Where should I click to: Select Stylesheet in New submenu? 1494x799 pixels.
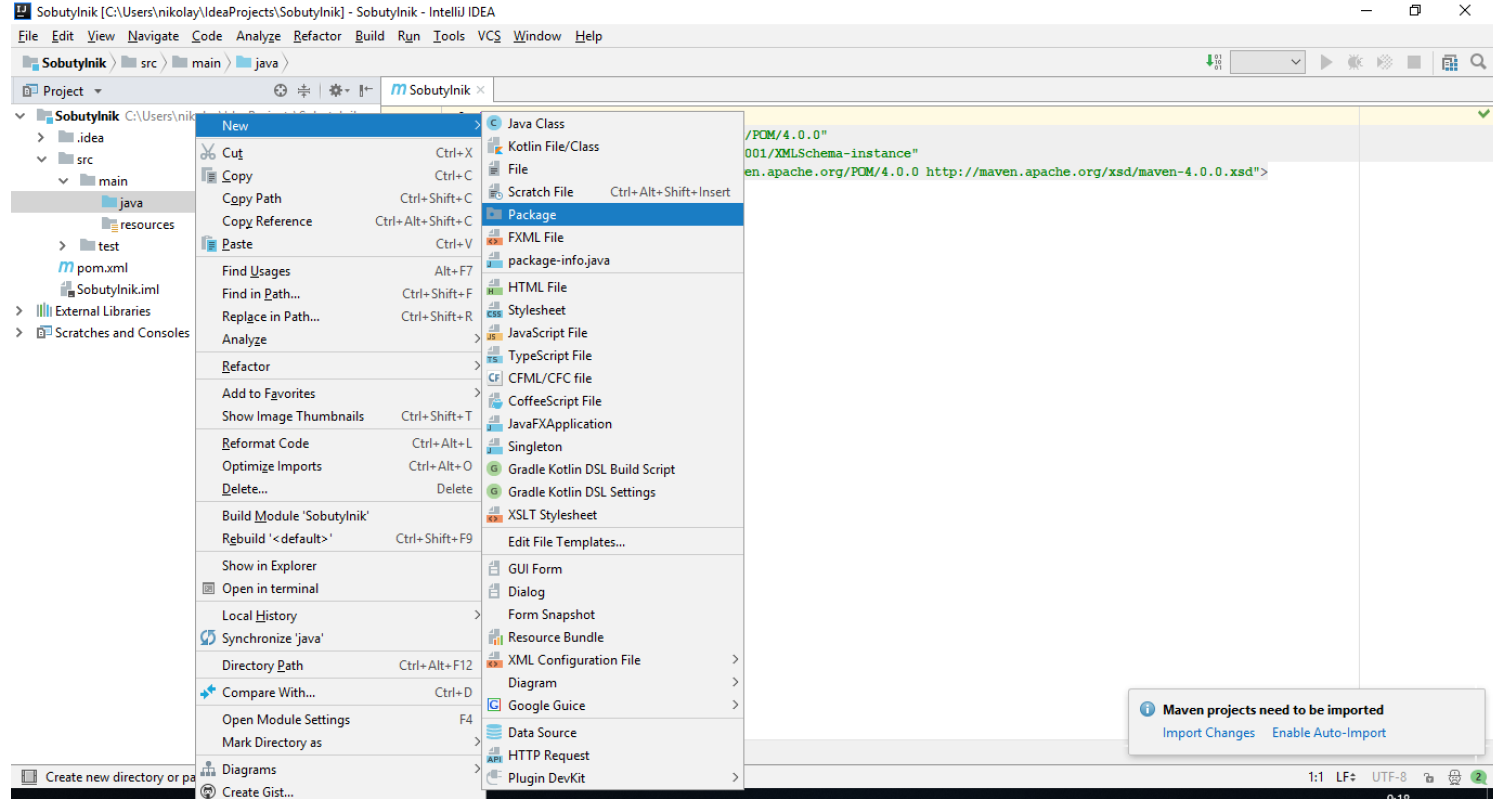613,310
